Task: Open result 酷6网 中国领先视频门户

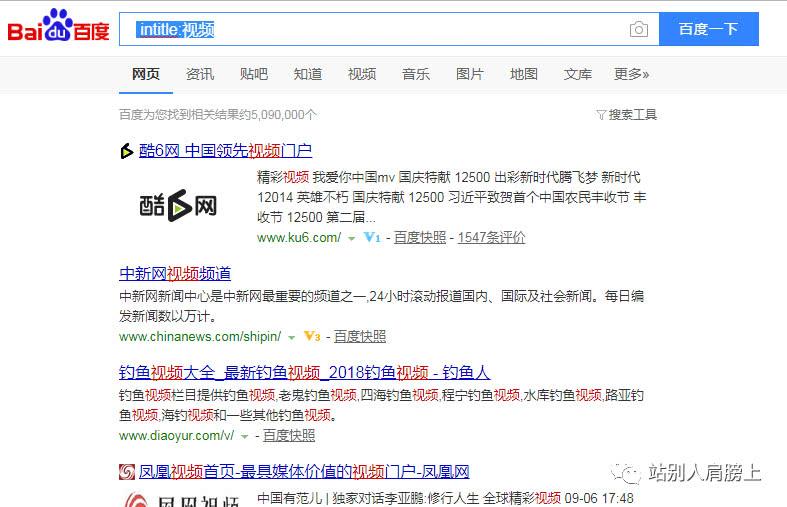Action: [225, 151]
